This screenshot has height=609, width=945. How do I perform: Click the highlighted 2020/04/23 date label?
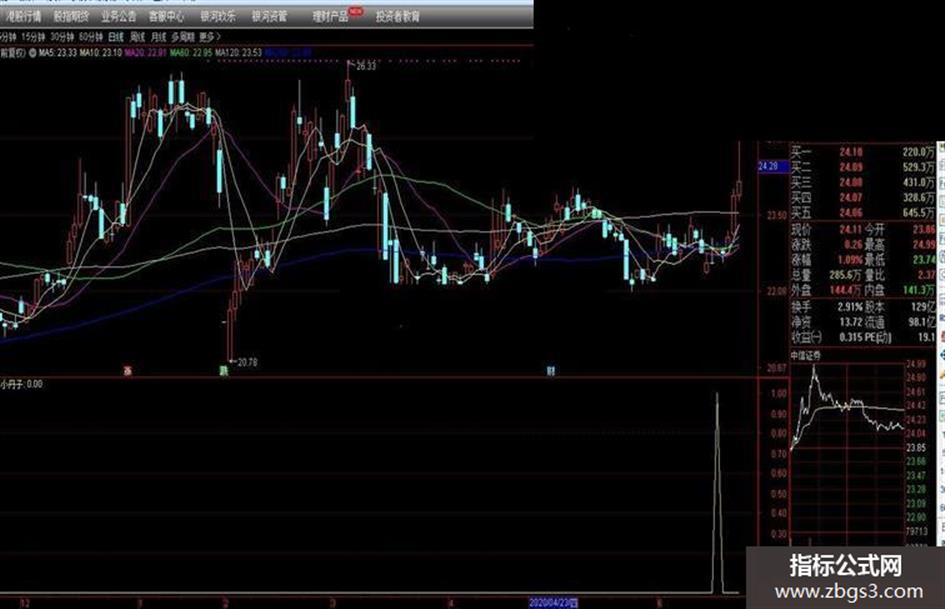point(553,602)
